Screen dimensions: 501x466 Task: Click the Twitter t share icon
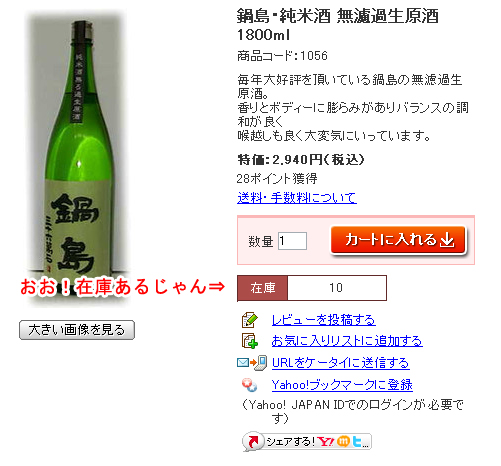coord(357,442)
